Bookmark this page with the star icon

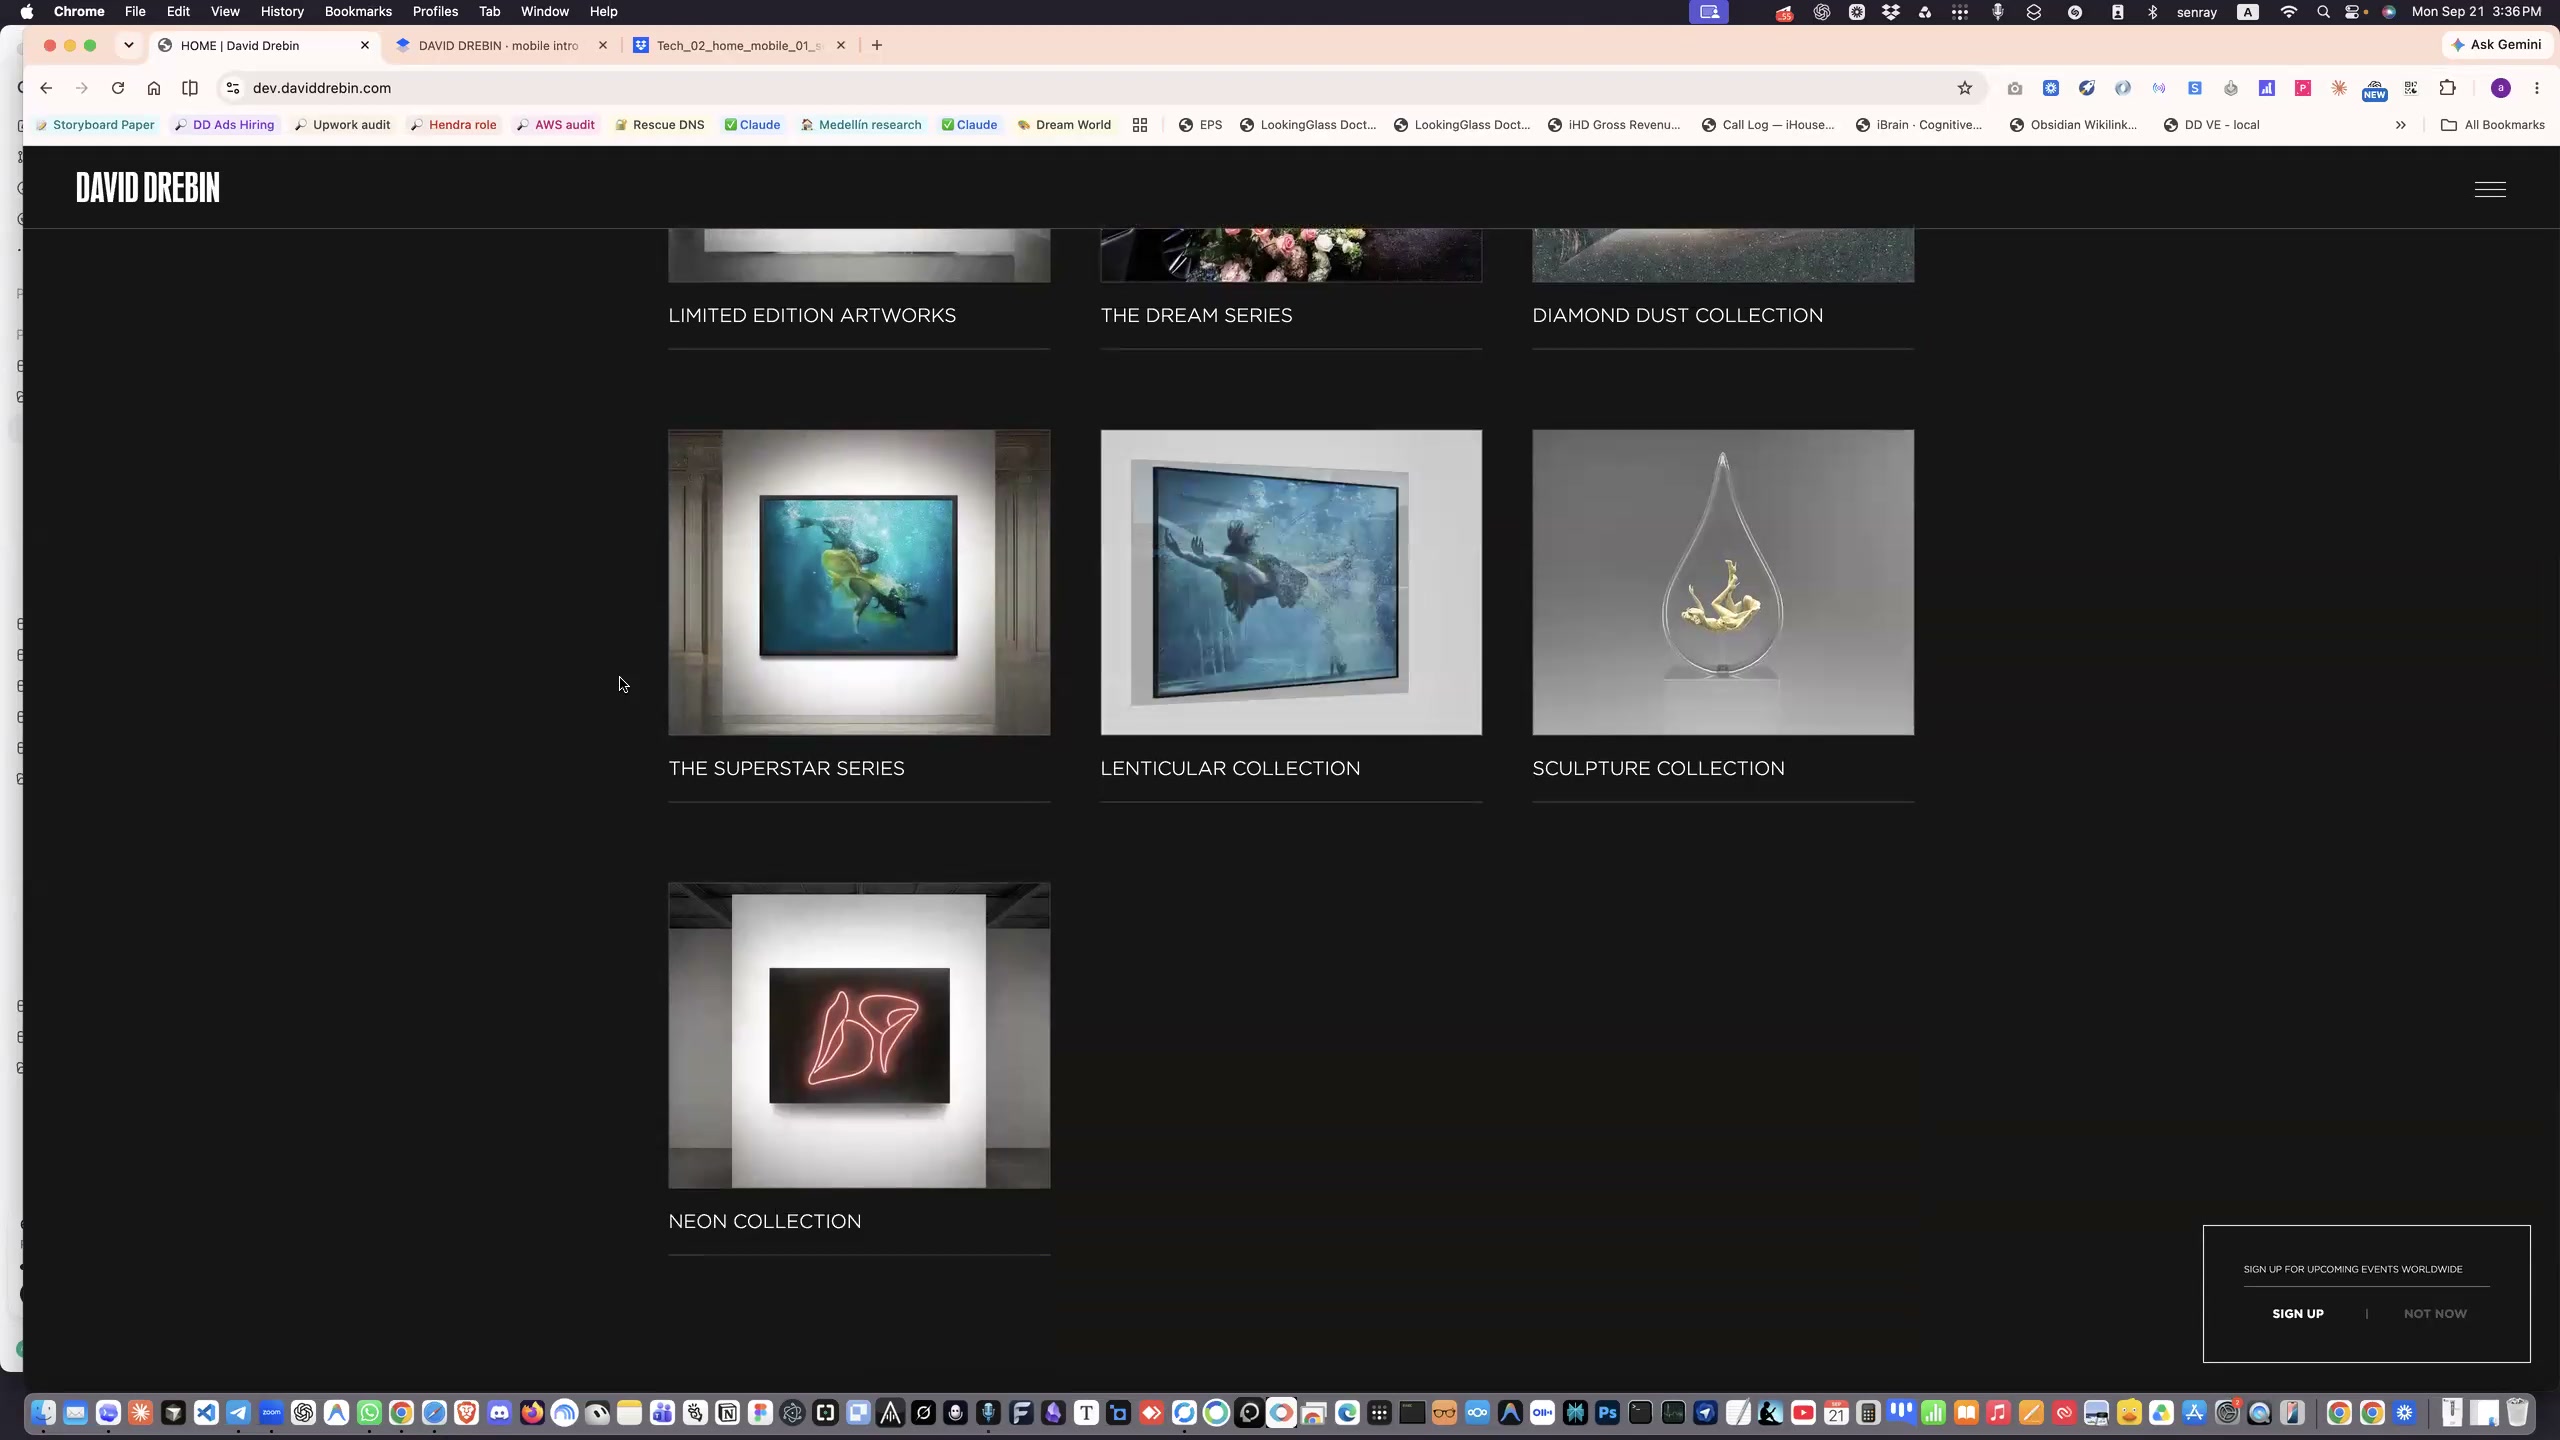coord(1965,88)
